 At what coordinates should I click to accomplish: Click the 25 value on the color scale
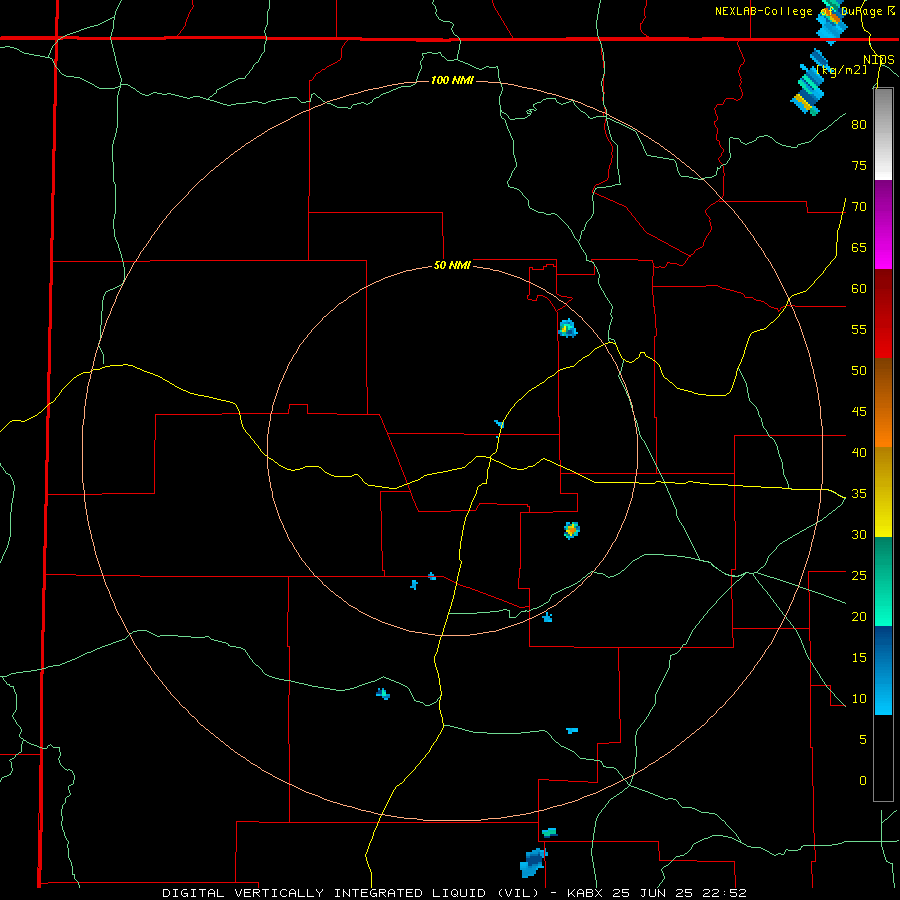pos(859,576)
